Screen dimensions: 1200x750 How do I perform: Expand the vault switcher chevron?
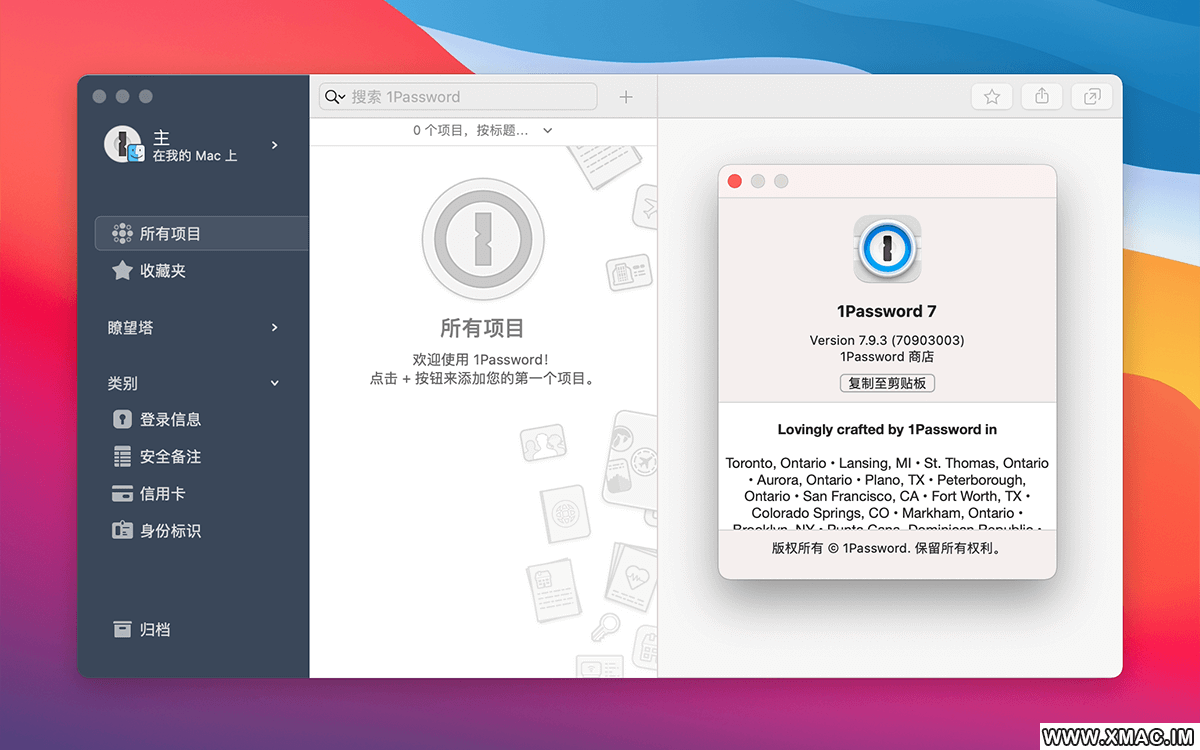[275, 145]
